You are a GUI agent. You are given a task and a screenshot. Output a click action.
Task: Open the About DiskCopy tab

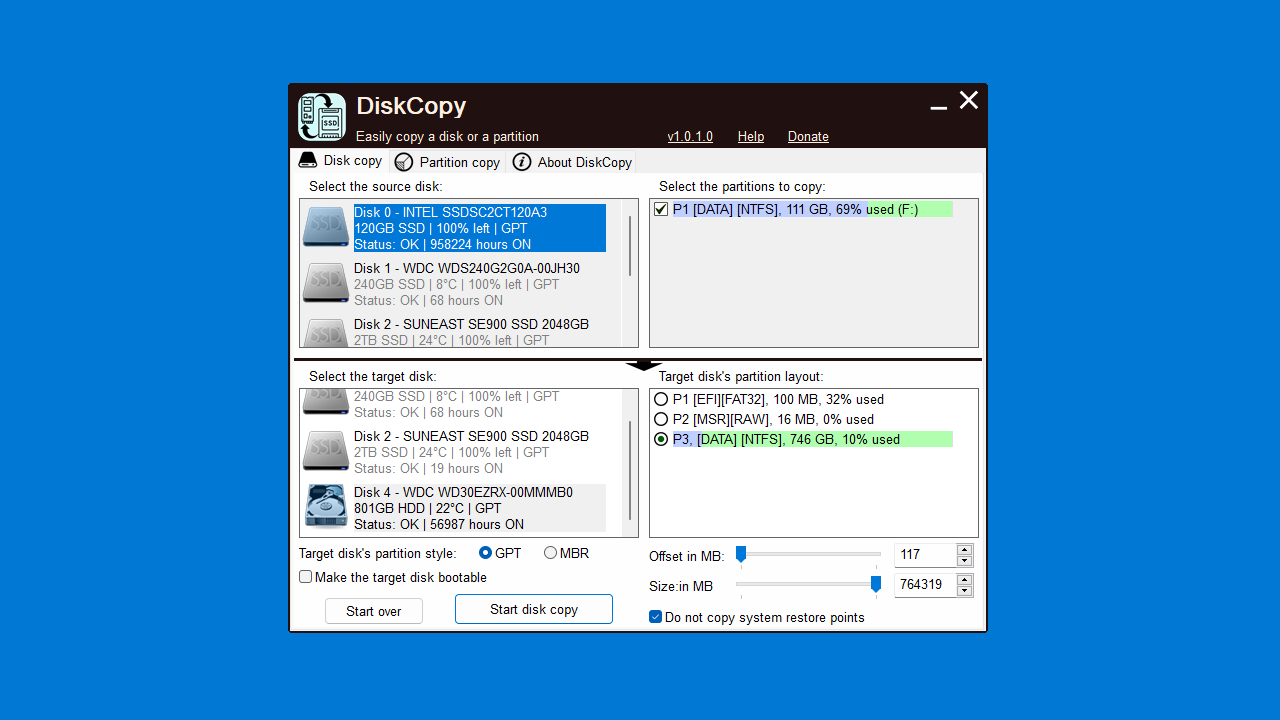573,162
